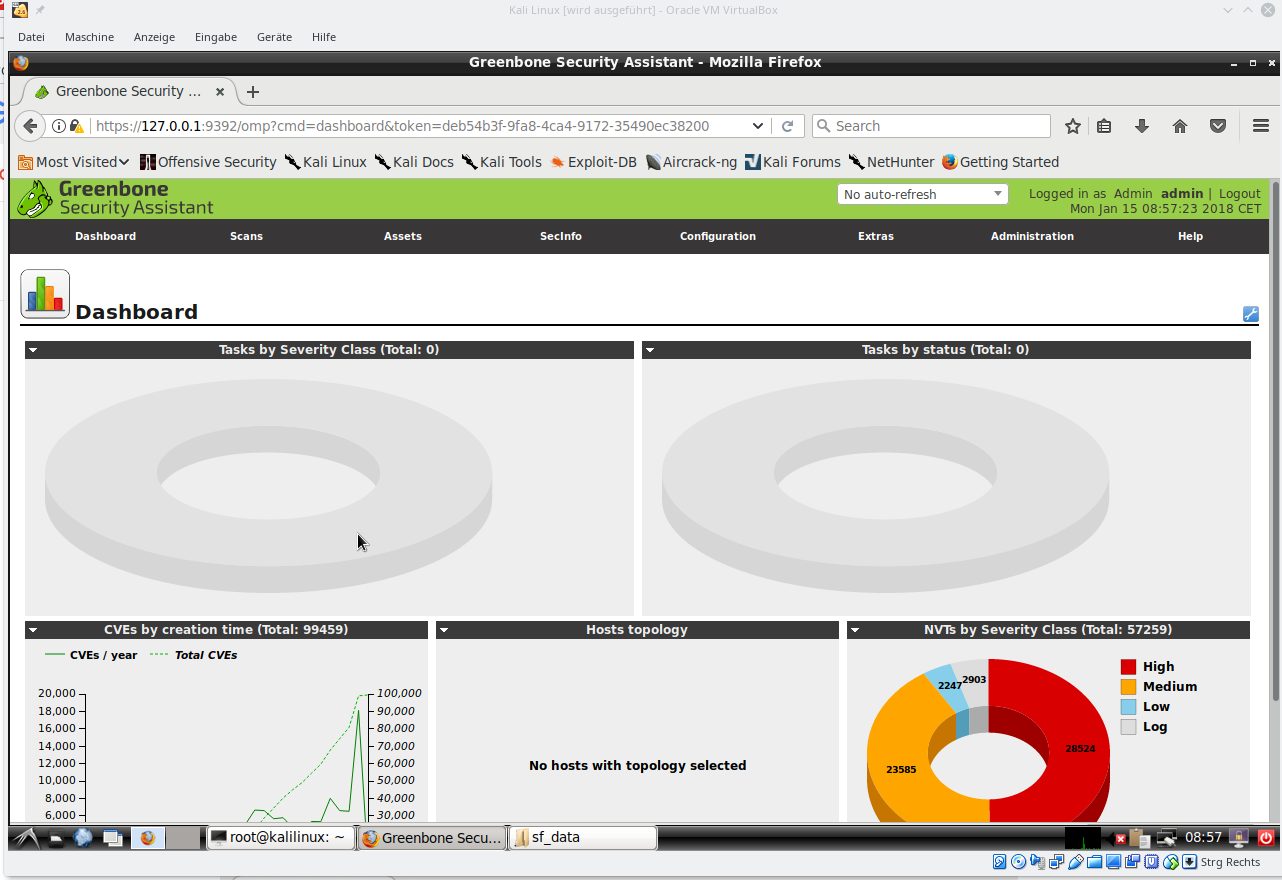Image resolution: width=1282 pixels, height=880 pixels.
Task: Open the Configuration menu
Action: pyautogui.click(x=717, y=236)
